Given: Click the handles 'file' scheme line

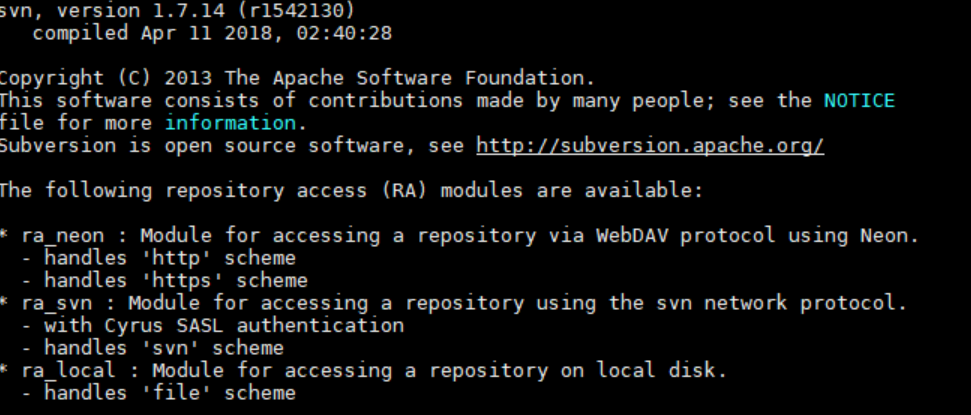Looking at the screenshot, I should (x=159, y=393).
